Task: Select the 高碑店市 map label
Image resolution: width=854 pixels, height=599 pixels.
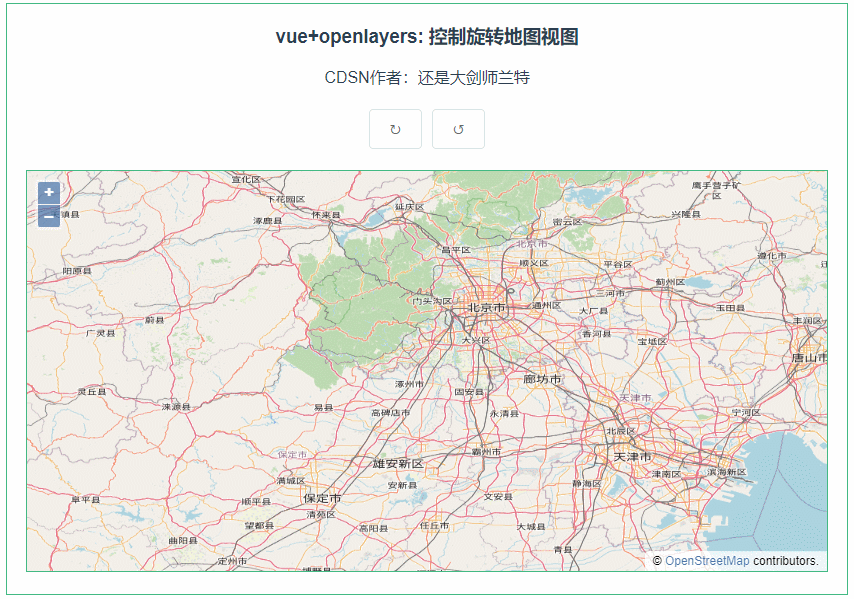Action: [x=391, y=413]
